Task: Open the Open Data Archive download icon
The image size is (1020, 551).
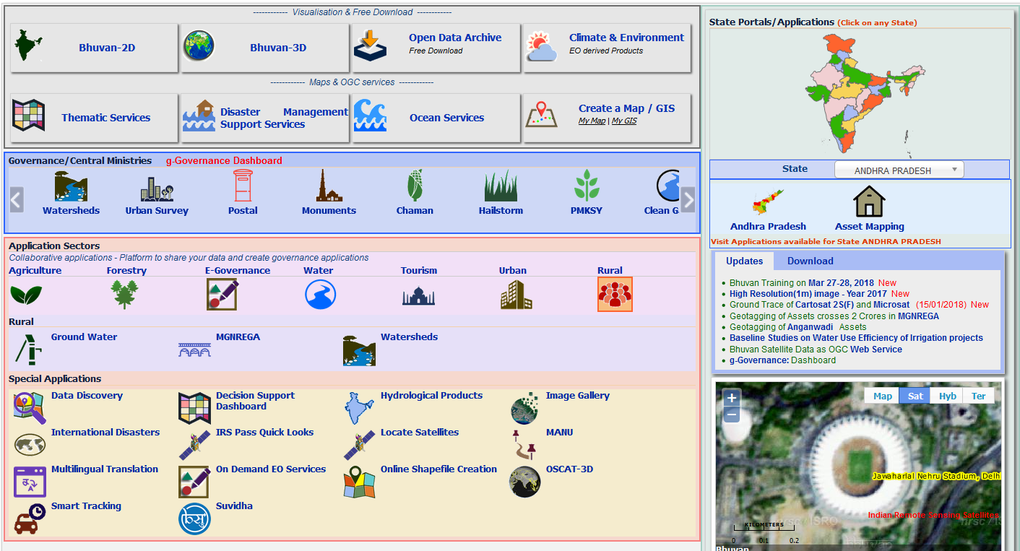Action: coord(369,46)
